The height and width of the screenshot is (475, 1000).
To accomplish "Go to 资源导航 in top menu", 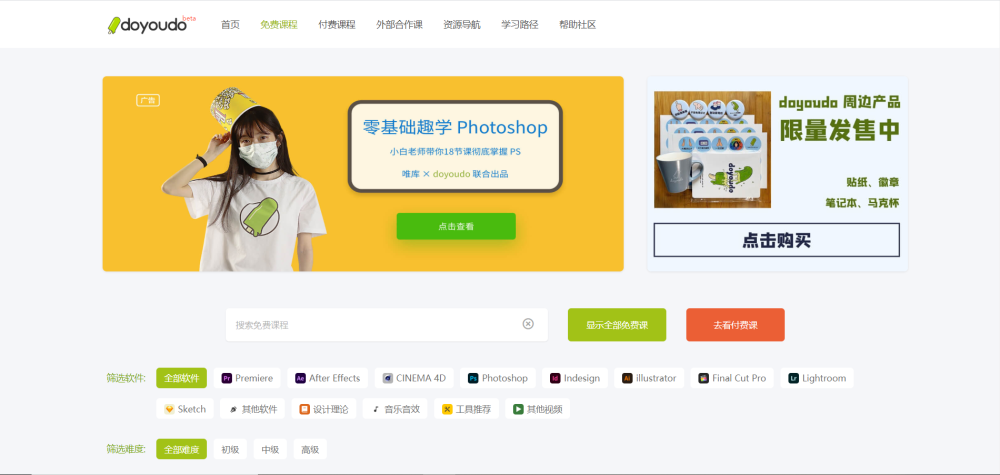I will coord(461,24).
